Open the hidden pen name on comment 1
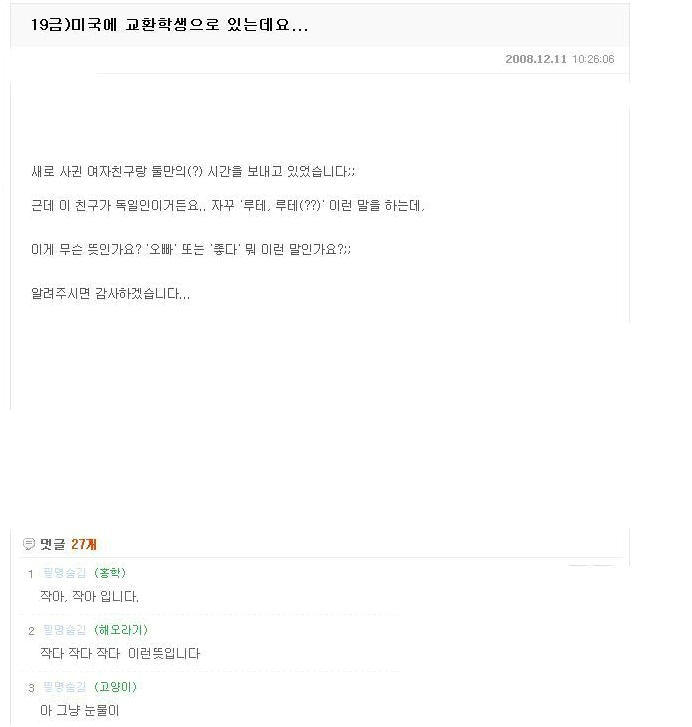Screen dimensions: 692x727 tap(64, 573)
